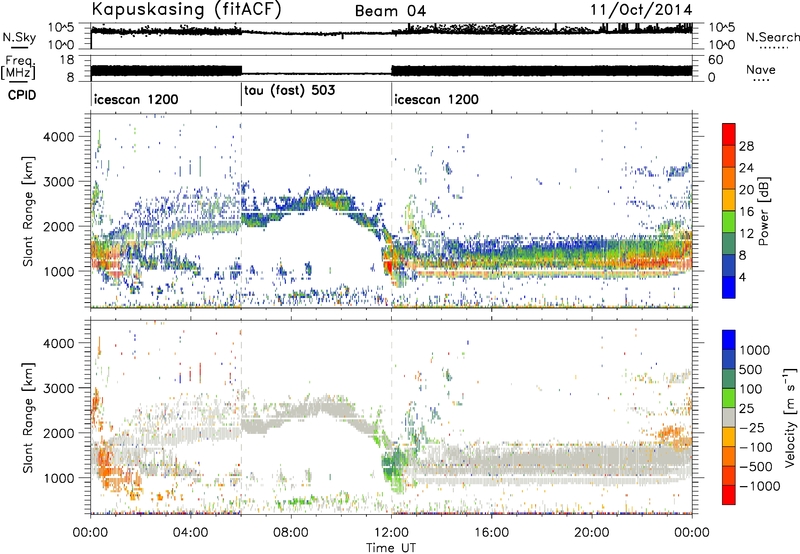Select the Beam 04 label
This screenshot has height=554, width=800.
click(x=390, y=11)
